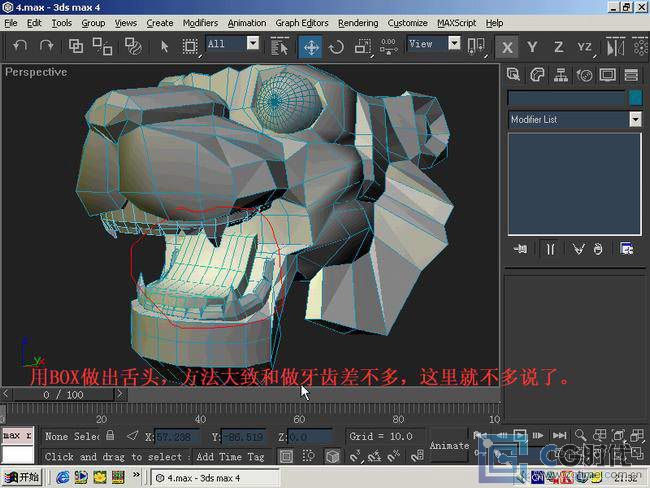Restrict transform to YZ plane
Screen dimensions: 650x488
tap(585, 47)
